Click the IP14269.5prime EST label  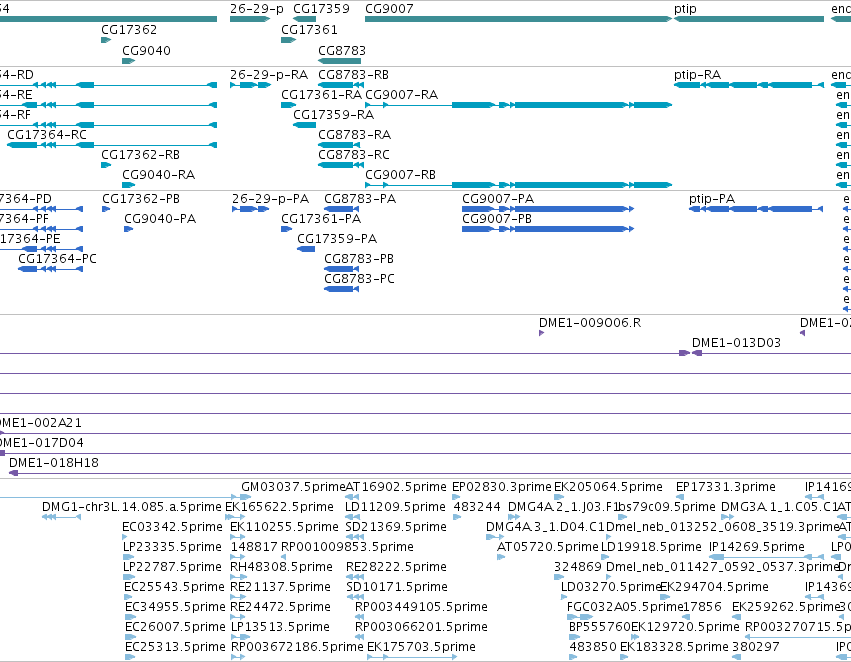pos(757,547)
